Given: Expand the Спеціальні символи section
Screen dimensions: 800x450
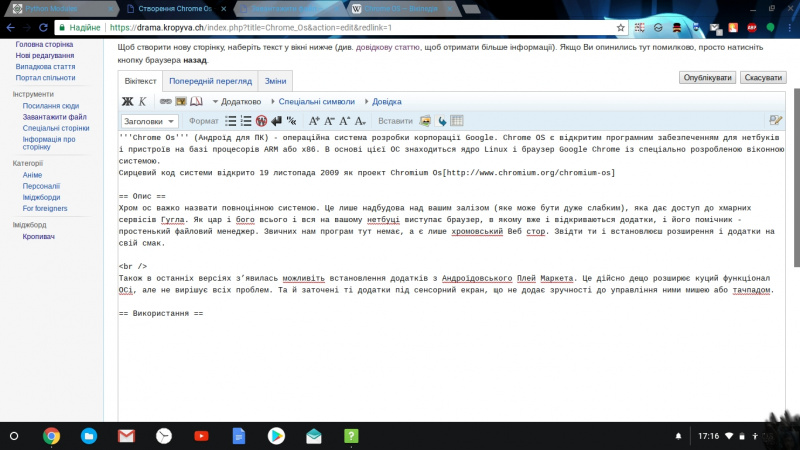Looking at the screenshot, I should click(313, 102).
